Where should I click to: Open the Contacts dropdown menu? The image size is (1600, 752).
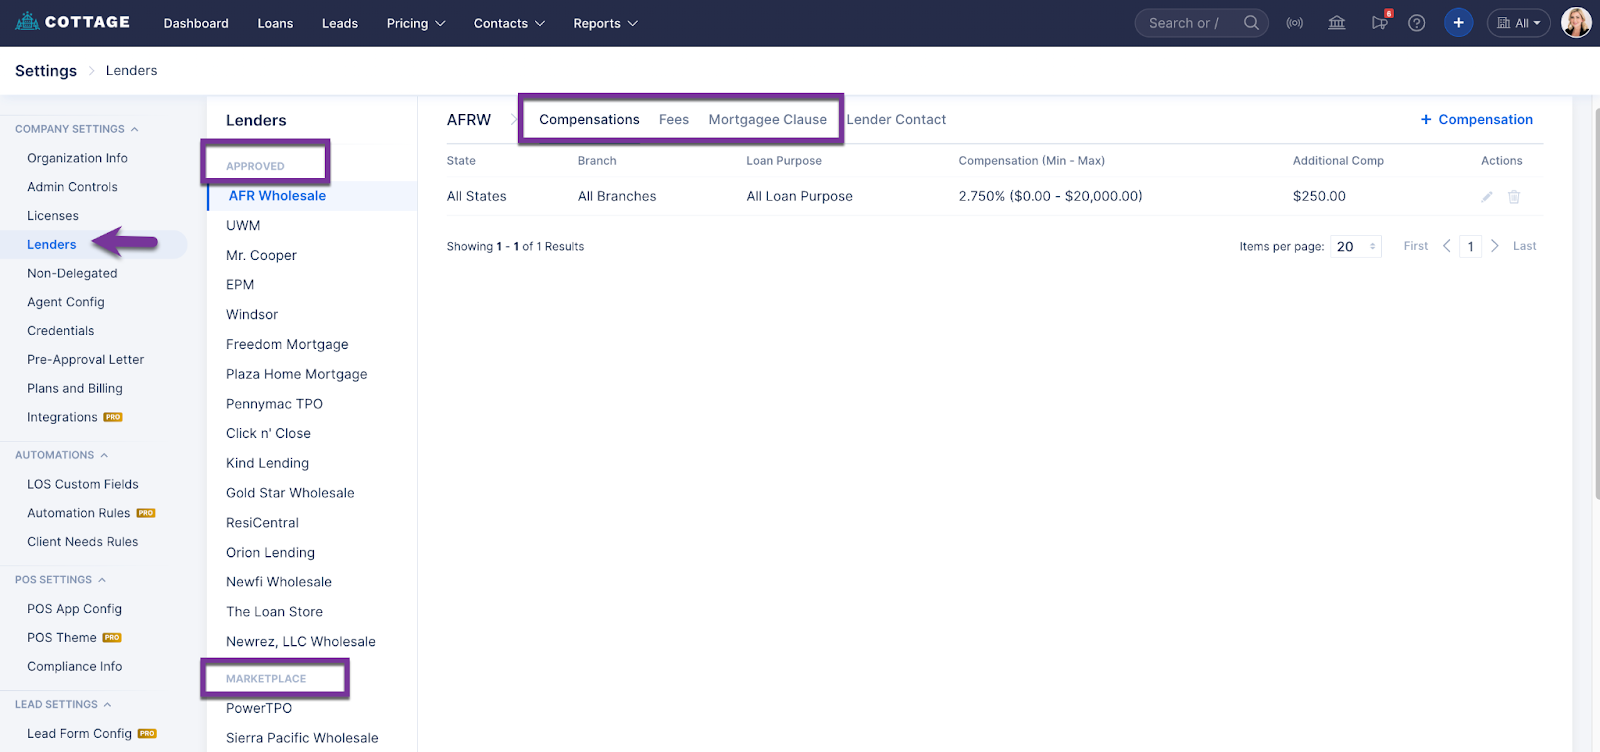[509, 23]
